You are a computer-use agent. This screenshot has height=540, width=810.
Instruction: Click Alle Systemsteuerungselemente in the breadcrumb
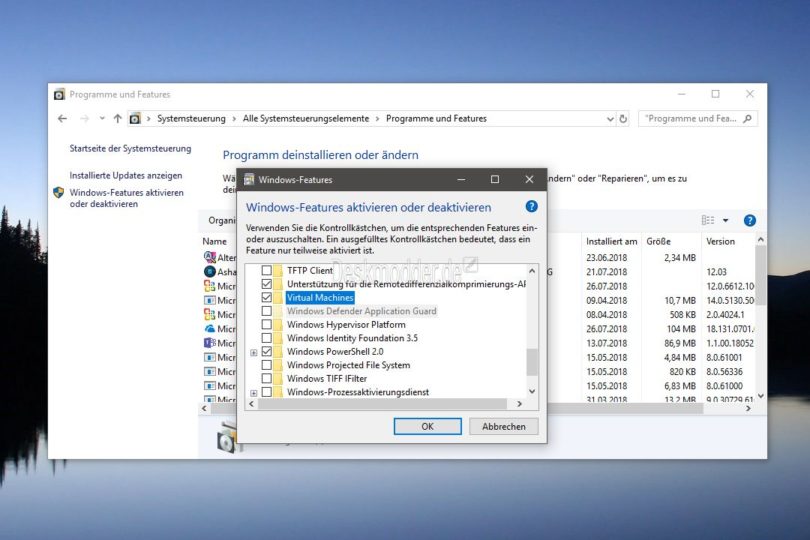pyautogui.click(x=307, y=118)
